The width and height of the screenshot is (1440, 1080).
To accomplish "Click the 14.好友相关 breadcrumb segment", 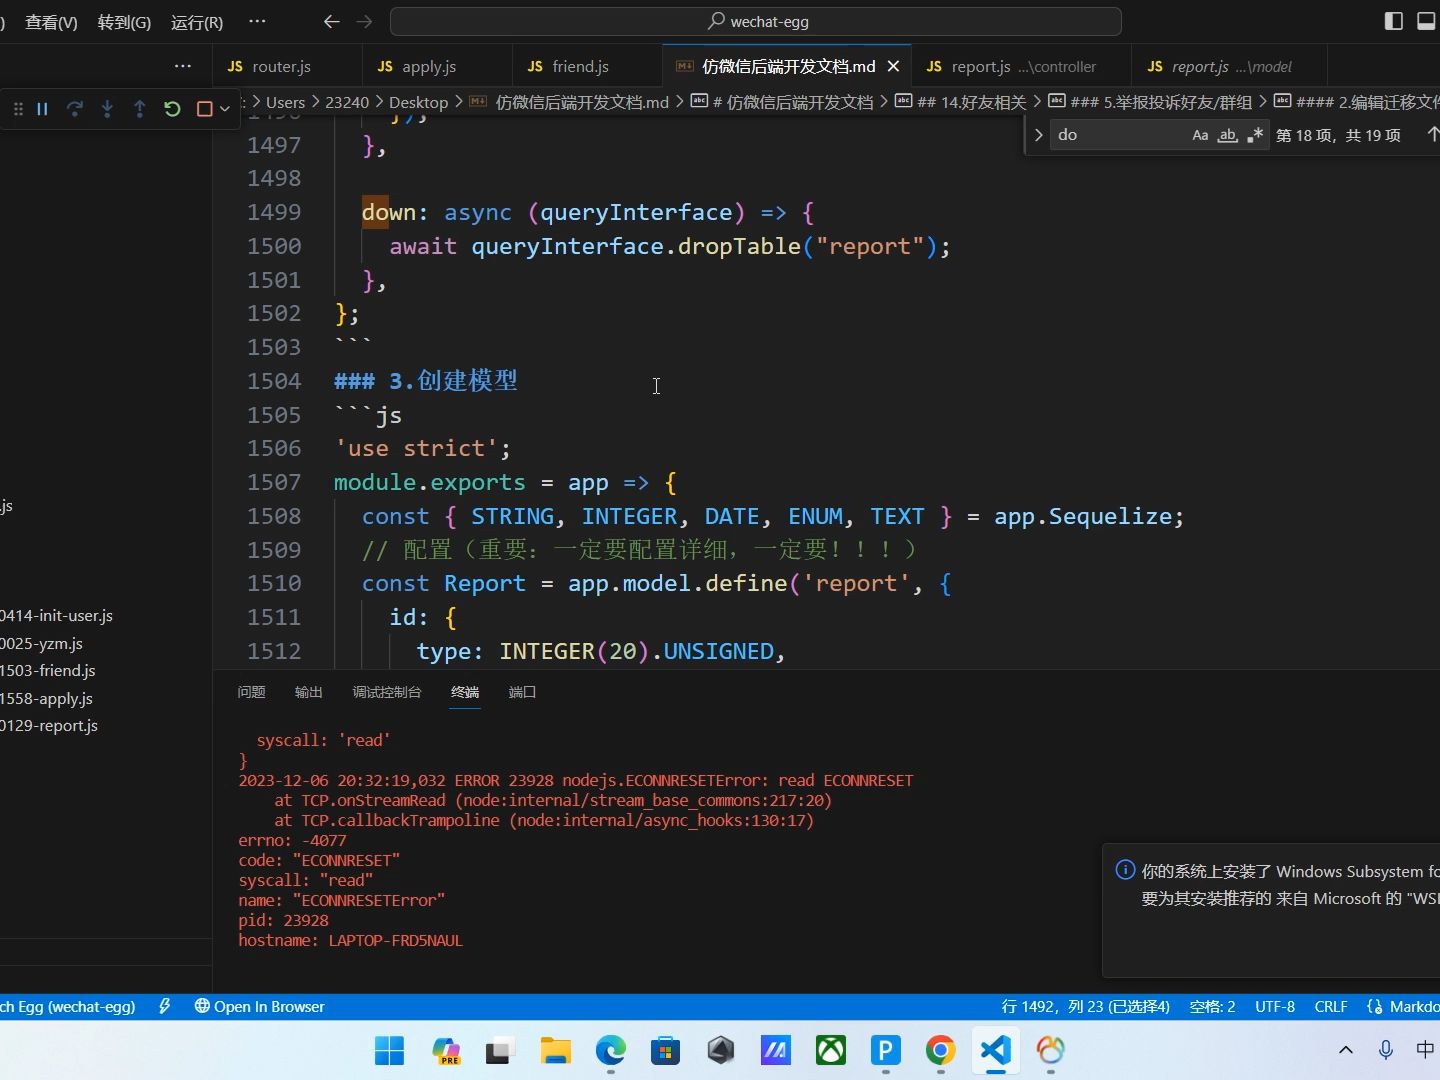I will 960,102.
